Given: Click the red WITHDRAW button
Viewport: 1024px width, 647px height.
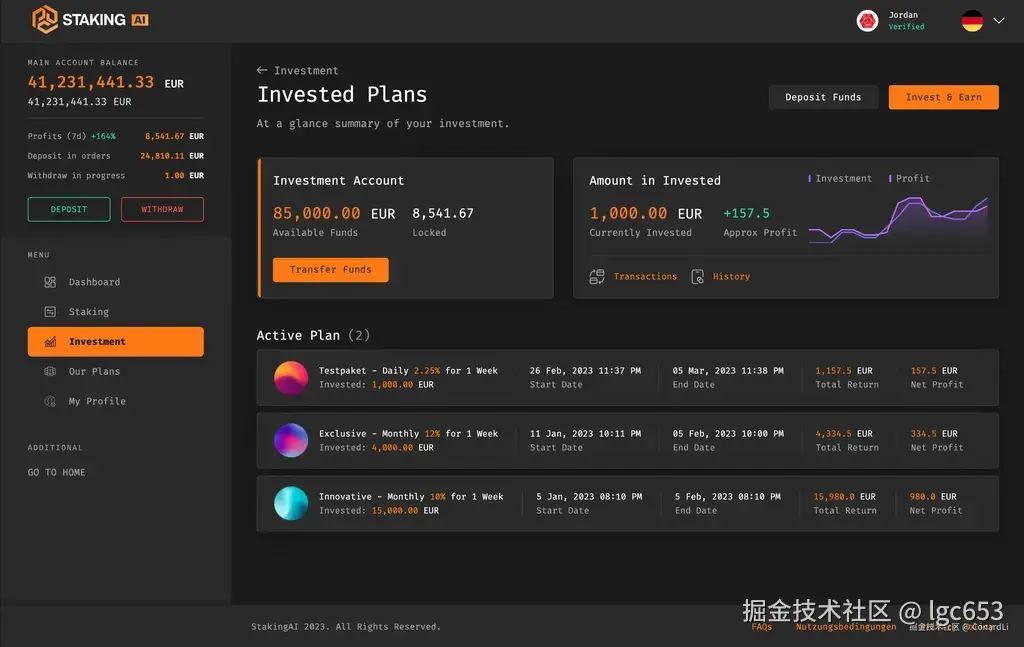Looking at the screenshot, I should tap(162, 209).
